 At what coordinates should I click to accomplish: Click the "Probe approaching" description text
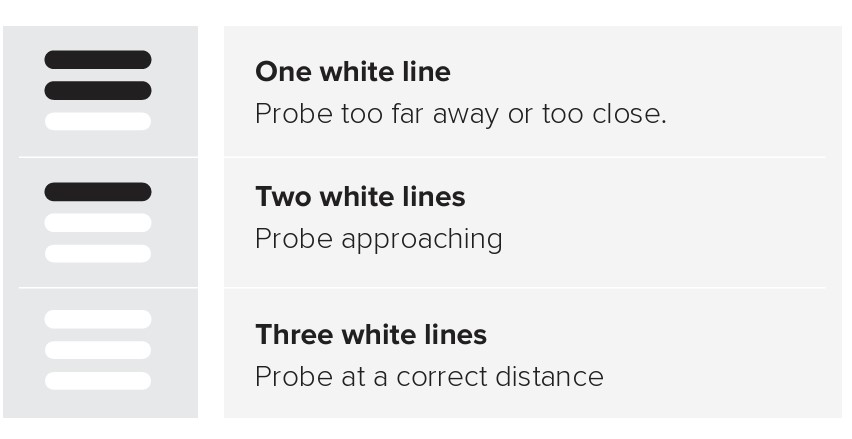[x=378, y=239]
